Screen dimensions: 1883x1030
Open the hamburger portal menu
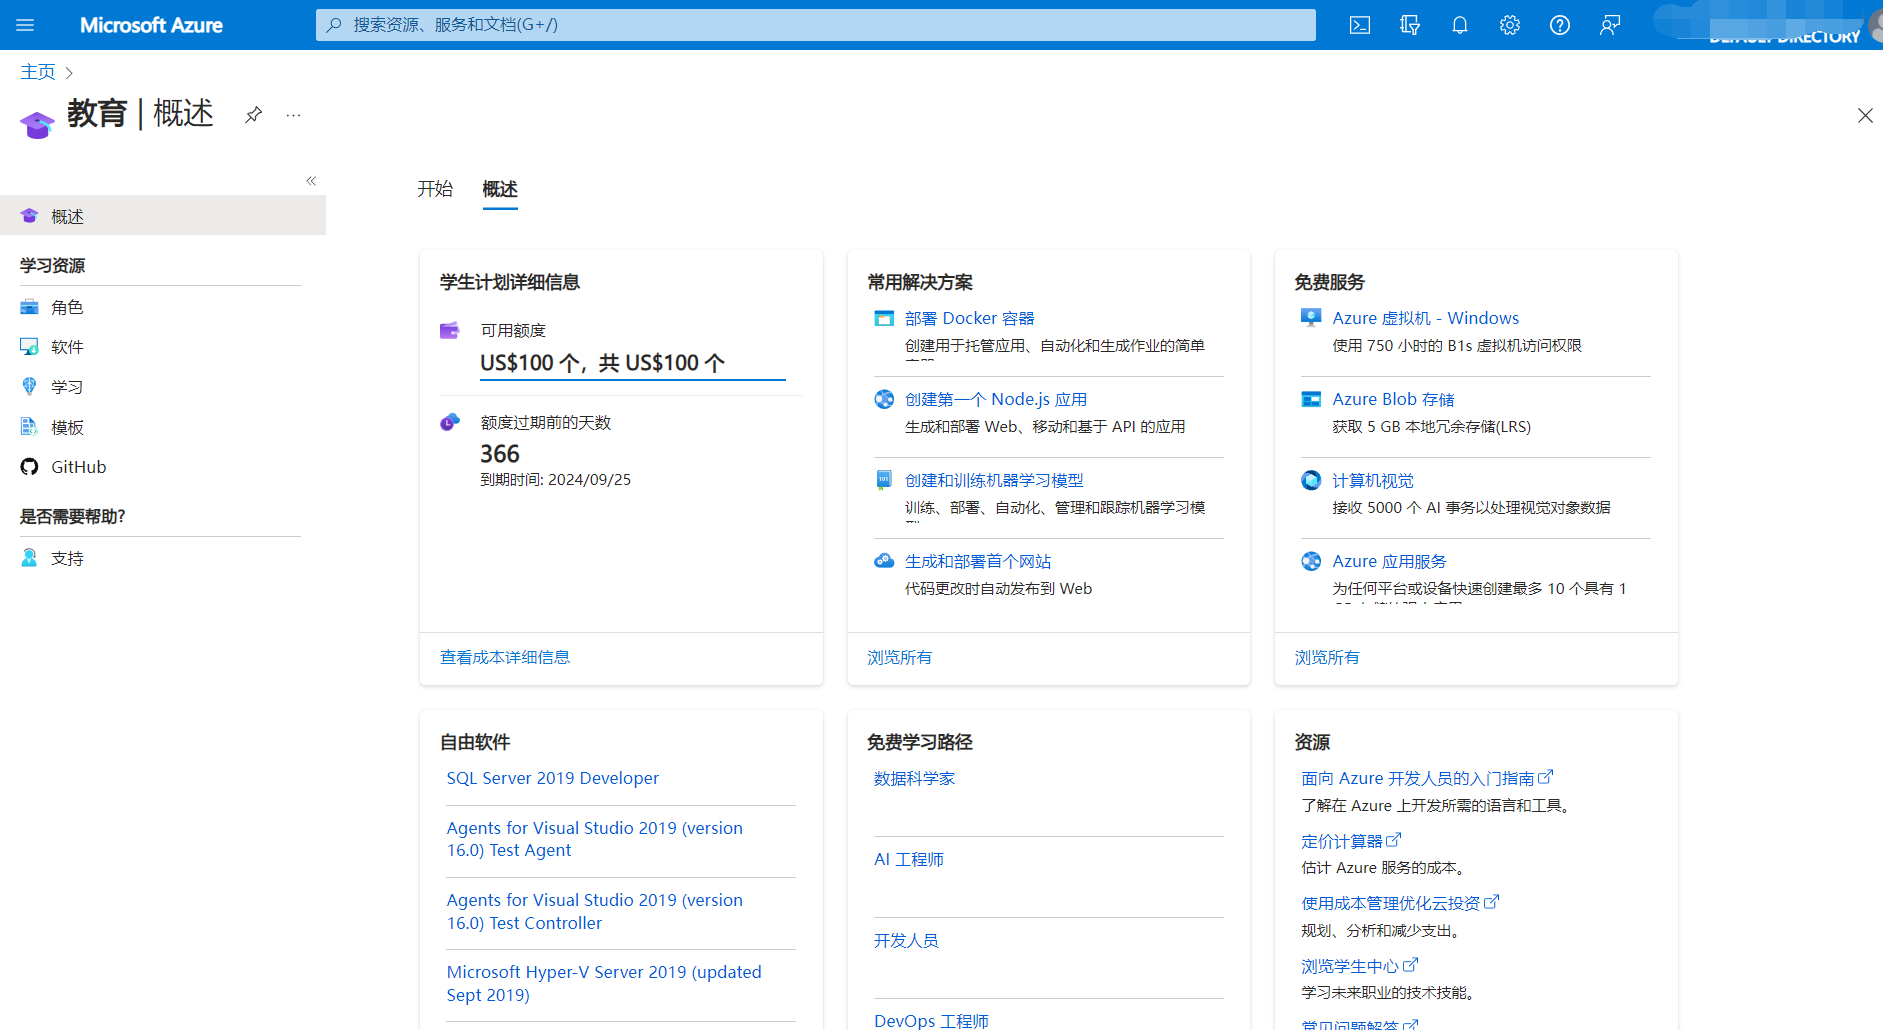25,25
